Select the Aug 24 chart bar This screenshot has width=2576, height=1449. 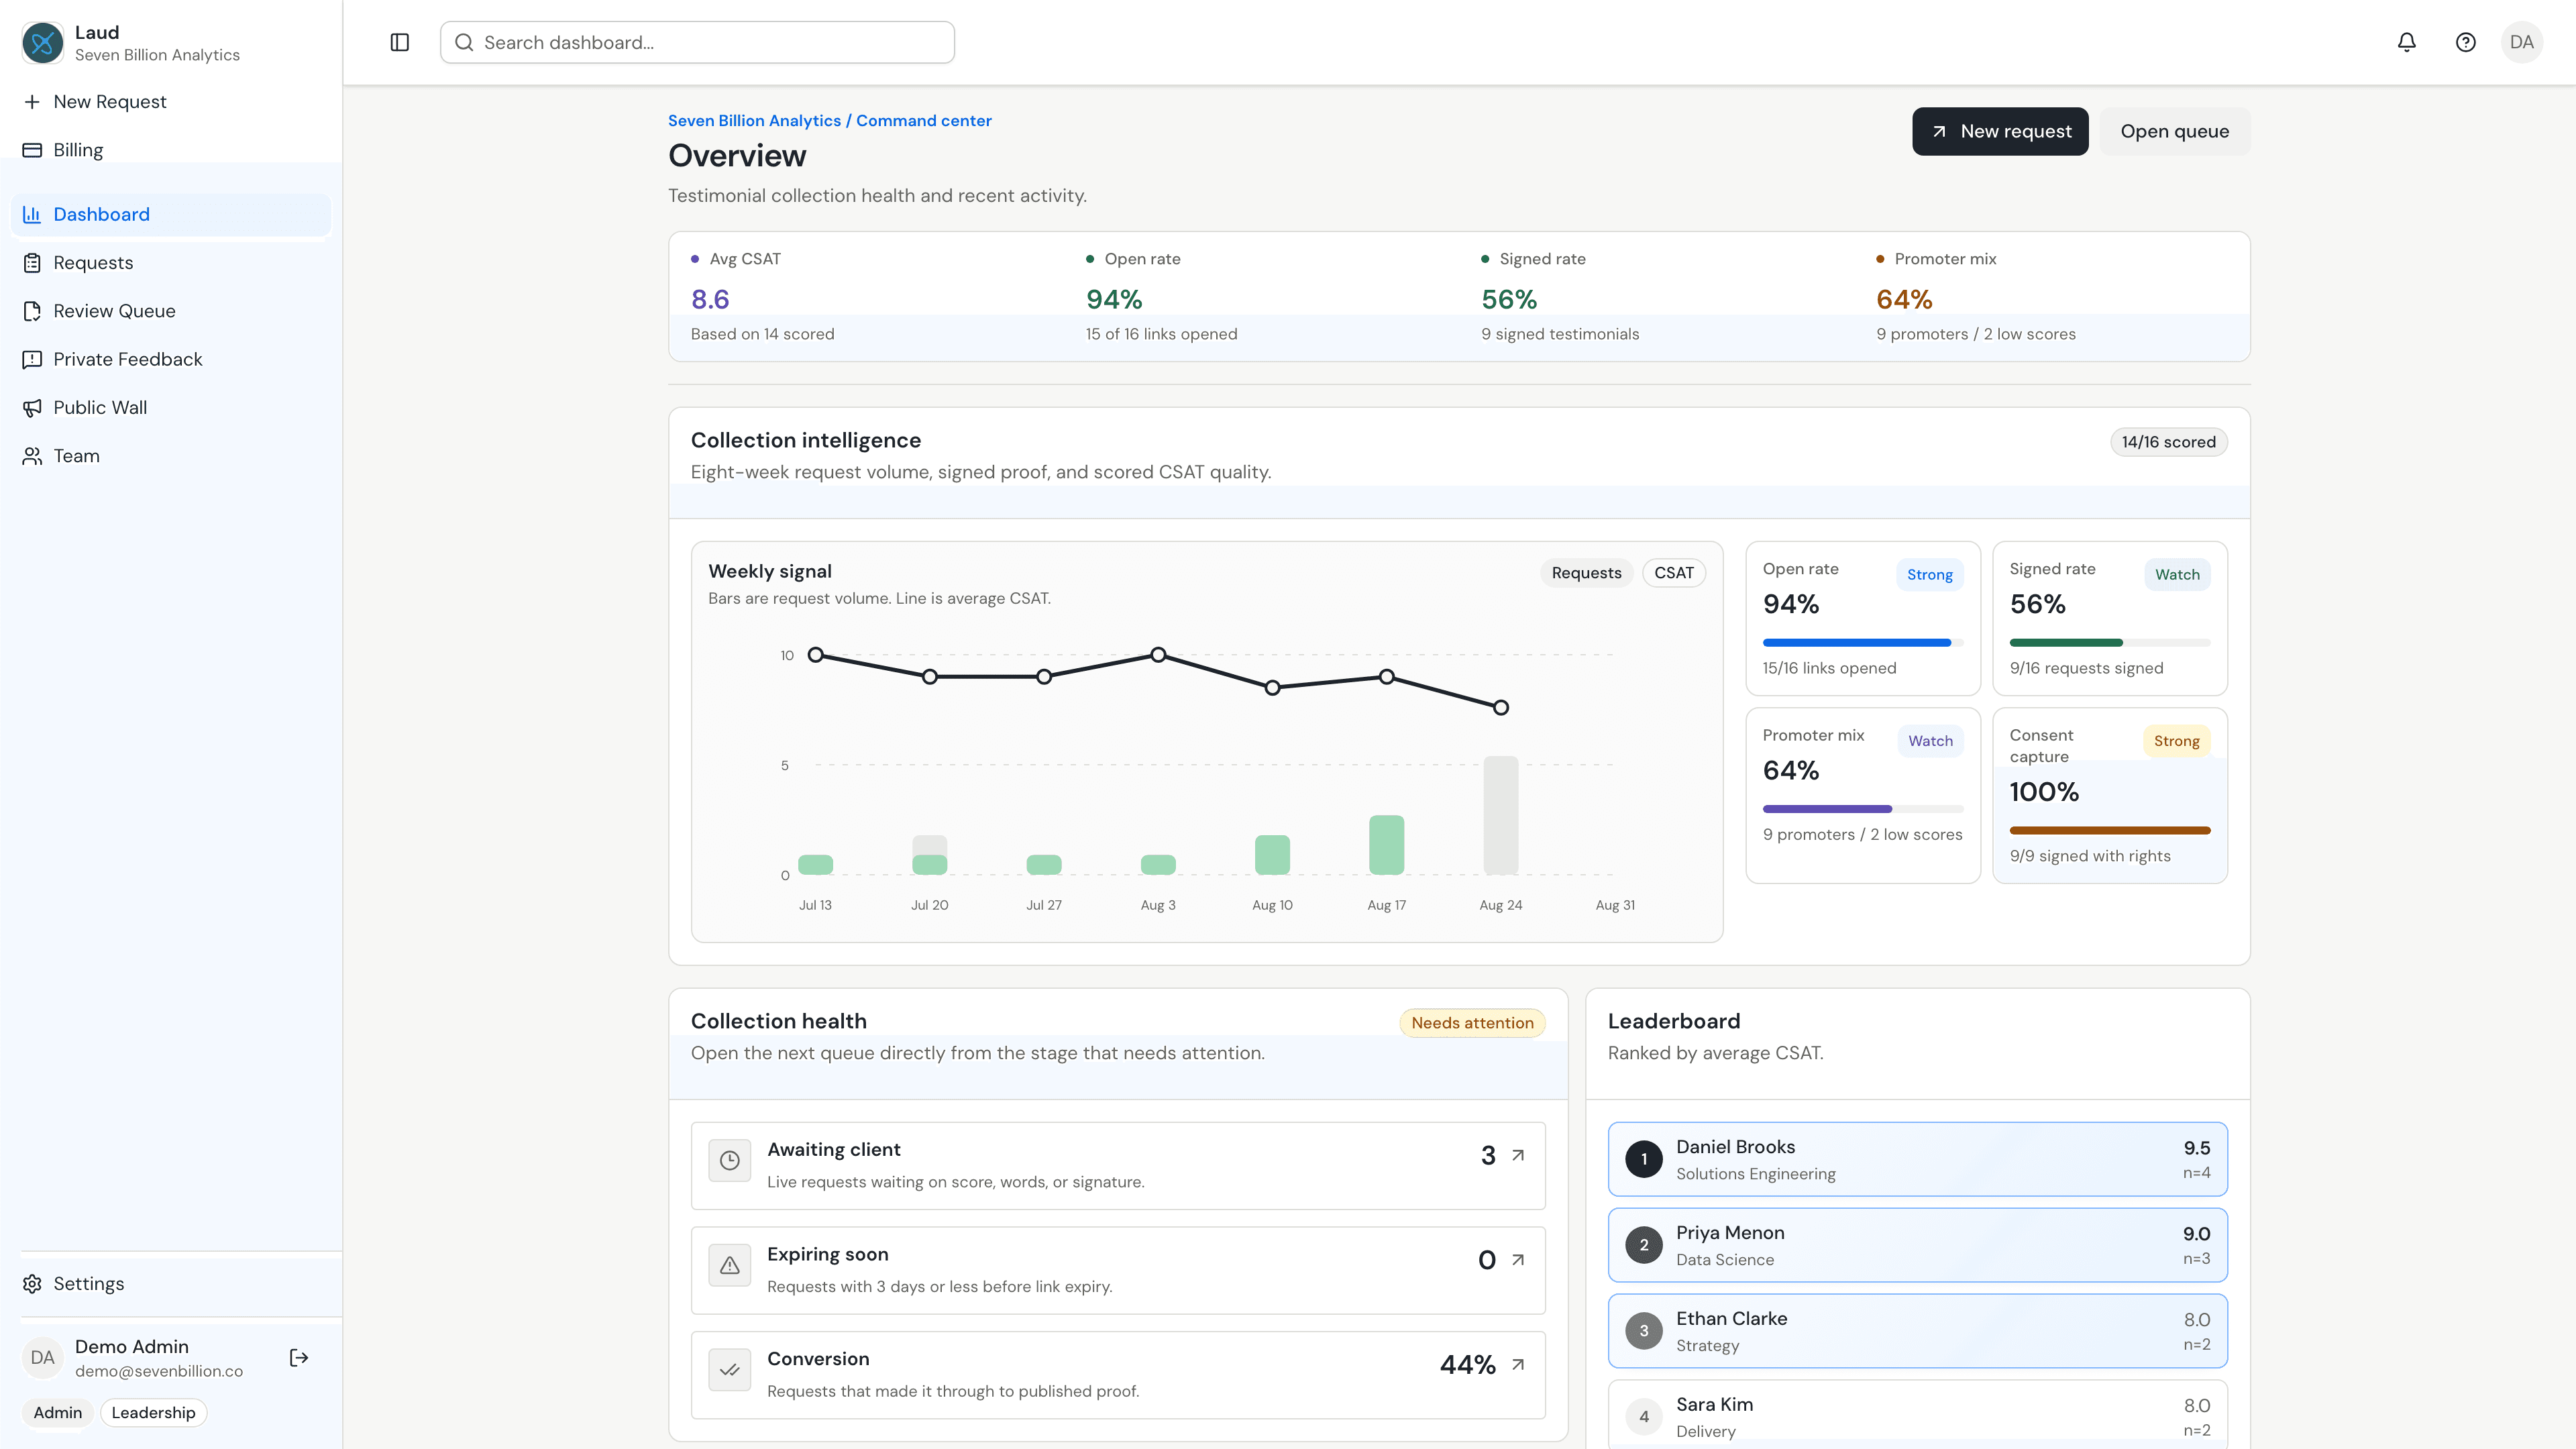coord(1500,815)
